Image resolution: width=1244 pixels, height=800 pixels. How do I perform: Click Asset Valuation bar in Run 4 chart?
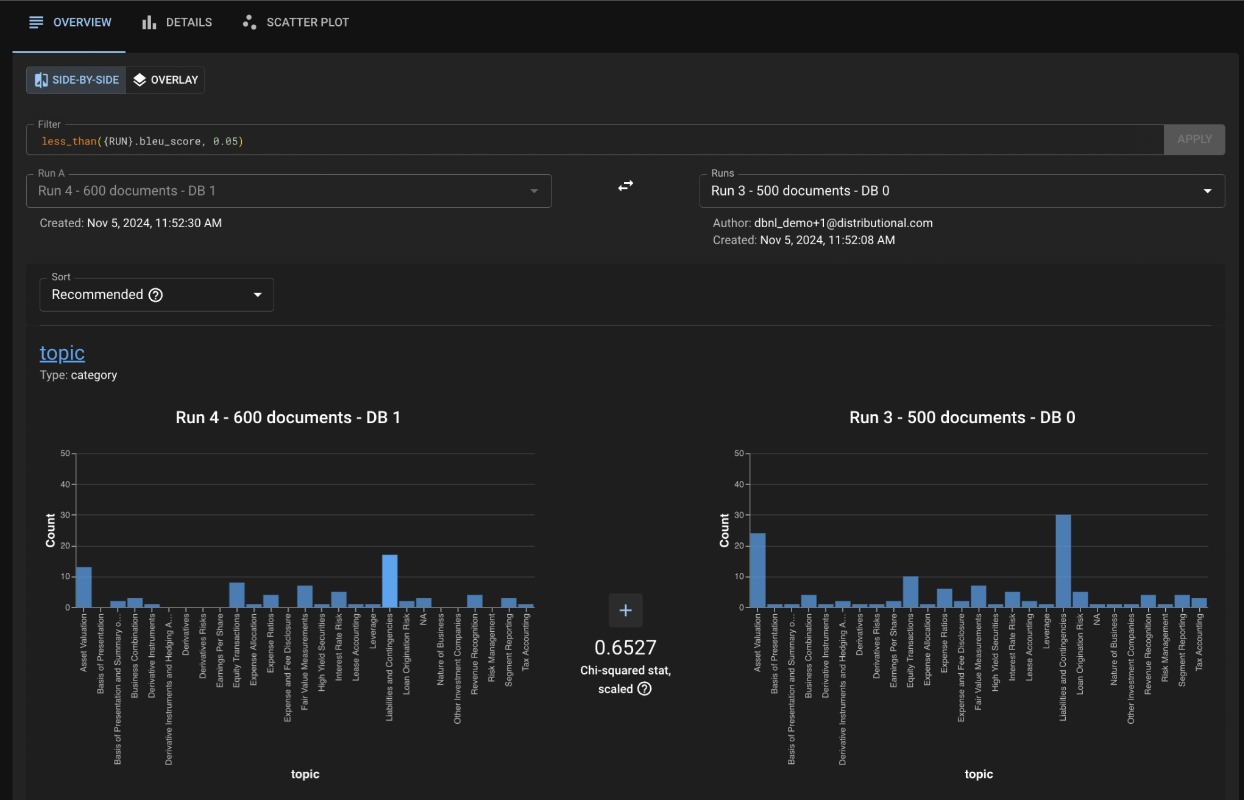pos(84,587)
